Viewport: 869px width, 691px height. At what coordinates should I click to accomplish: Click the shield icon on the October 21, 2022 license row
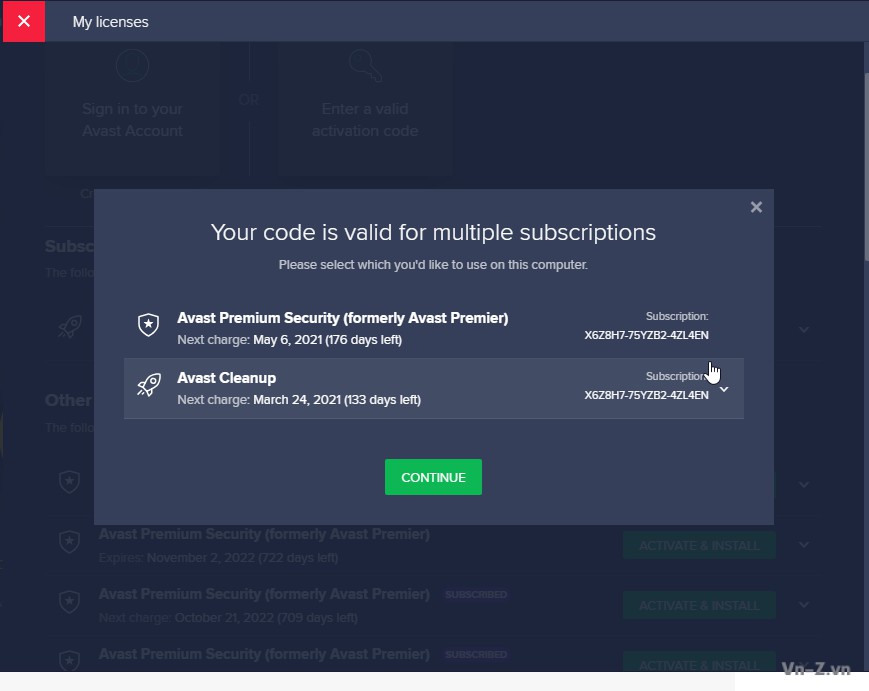point(69,602)
